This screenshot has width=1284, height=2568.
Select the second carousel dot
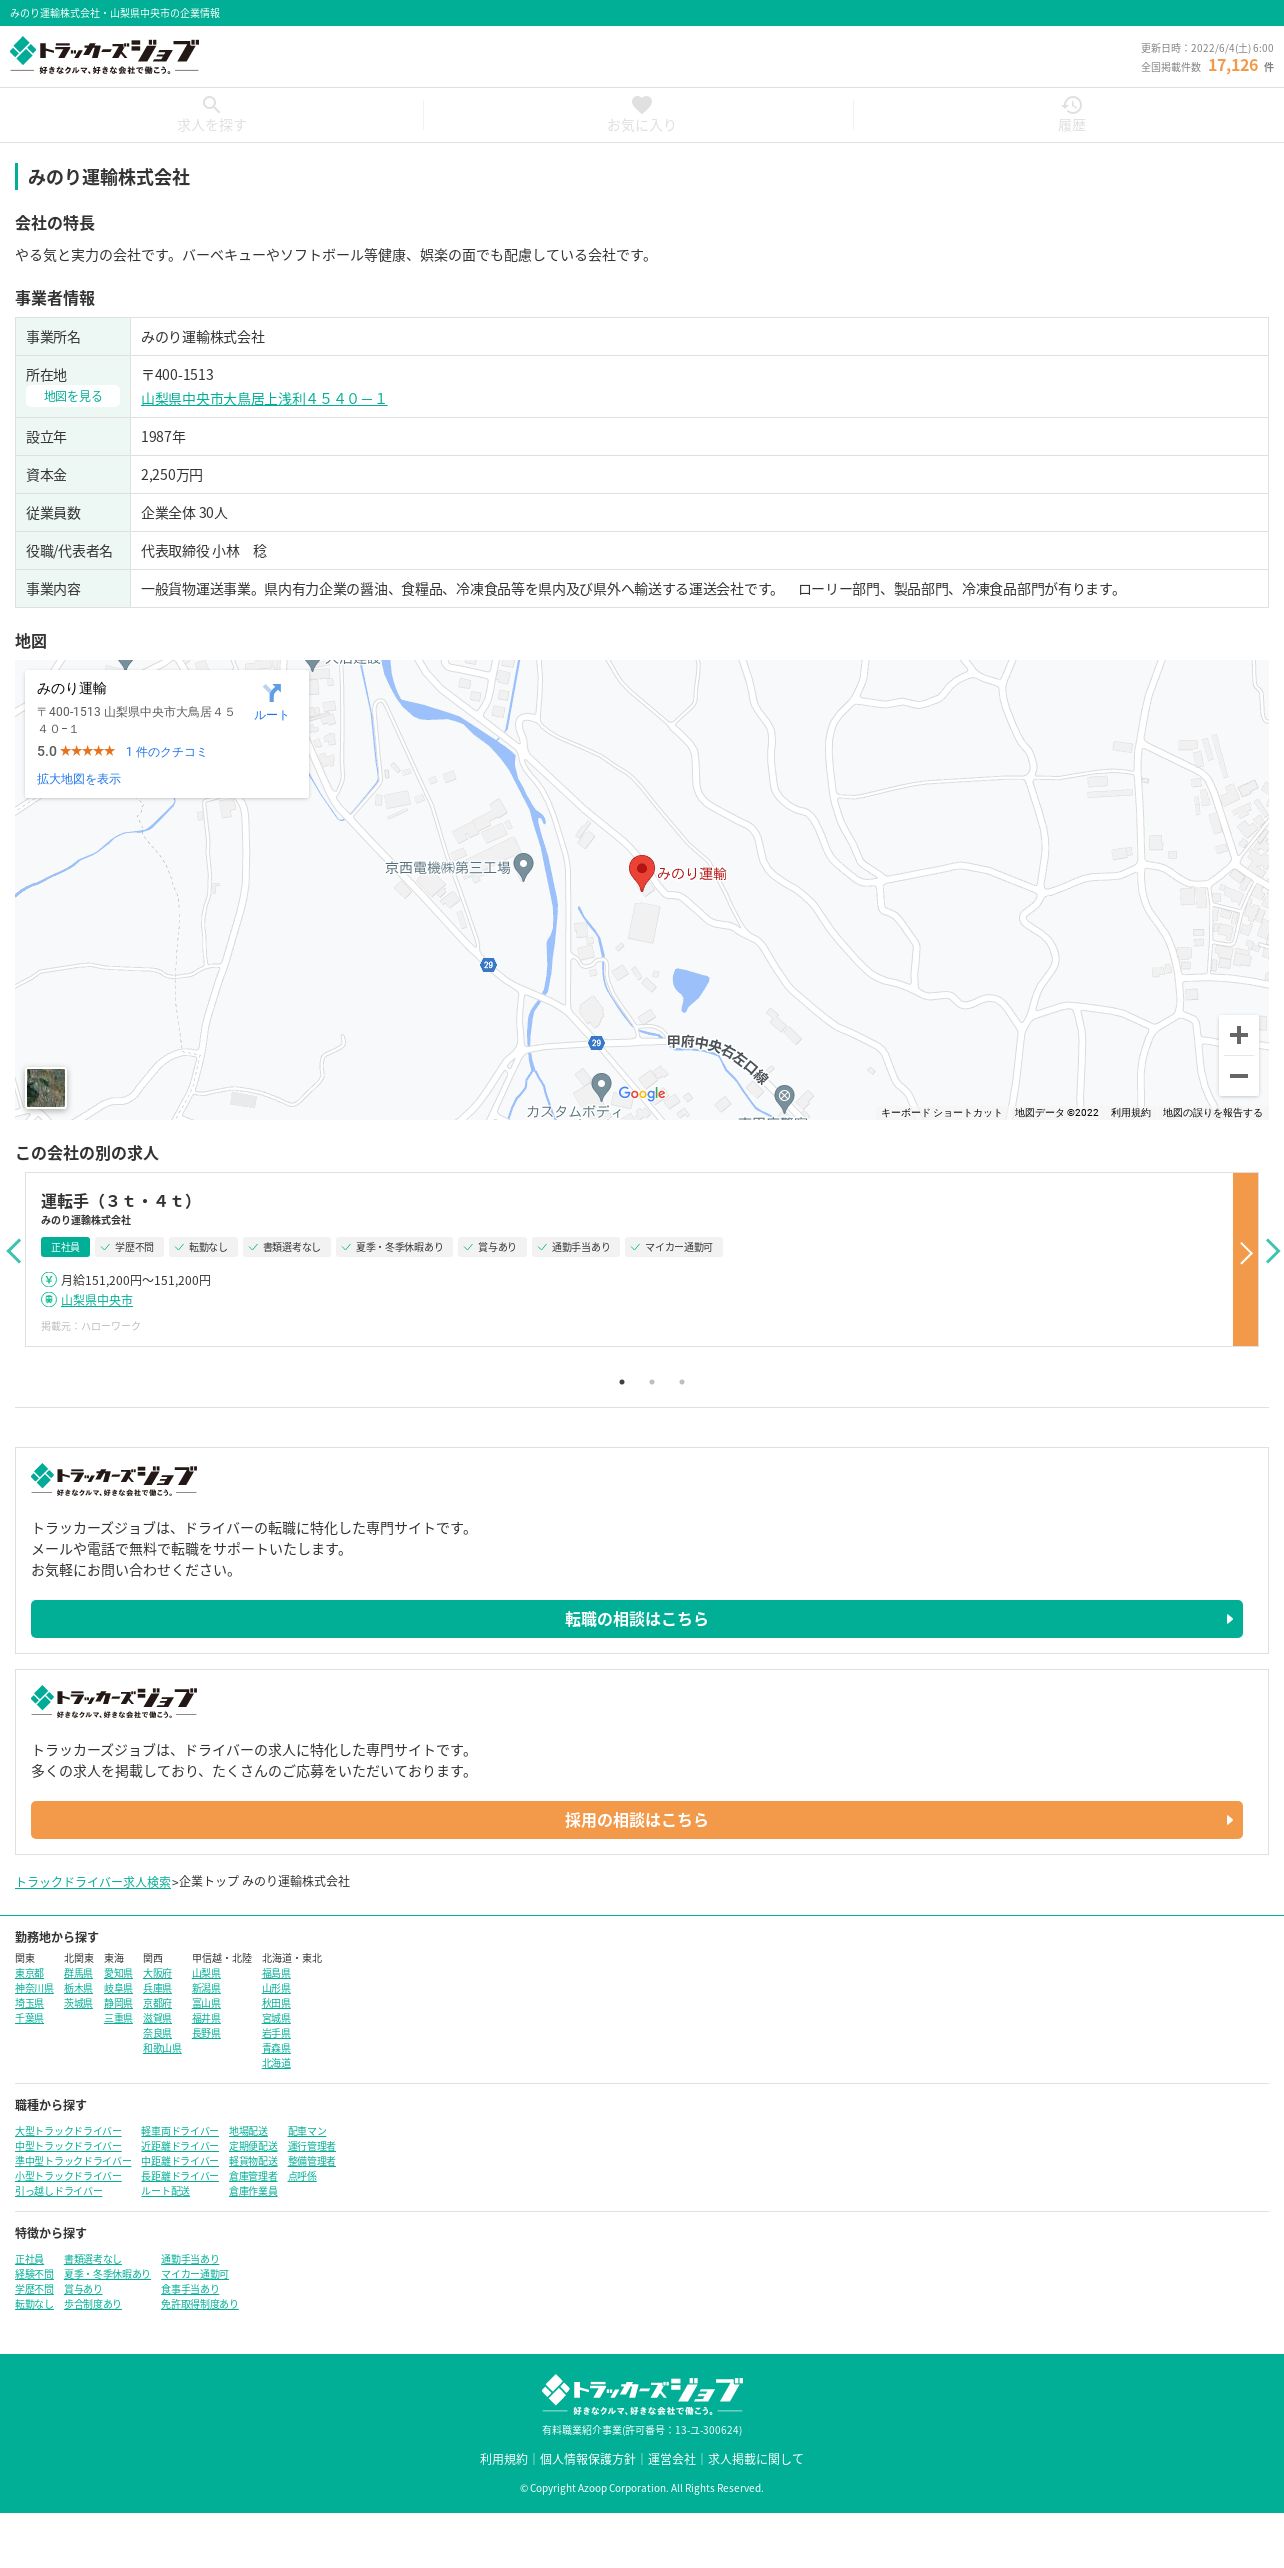pyautogui.click(x=652, y=1382)
